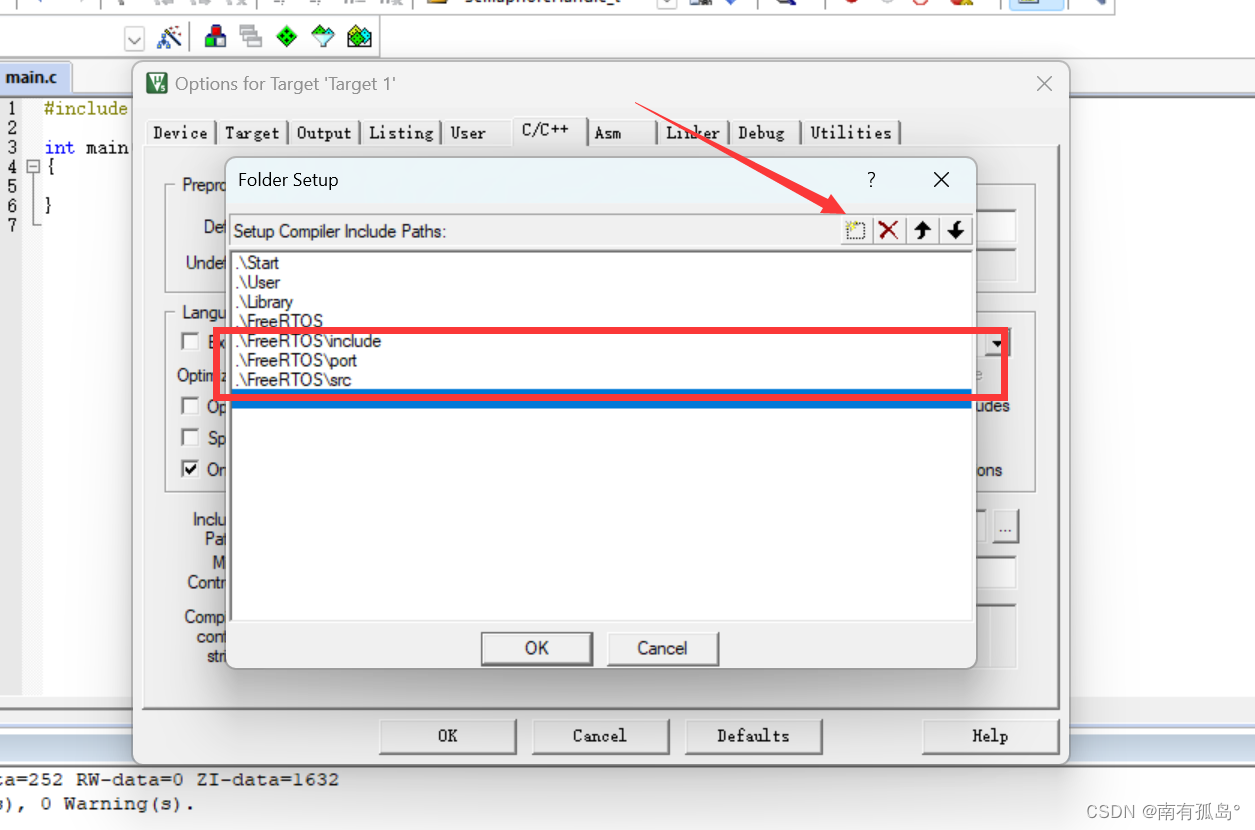The width and height of the screenshot is (1255, 830).
Task: Switch to the Linker tab
Action: coord(692,132)
